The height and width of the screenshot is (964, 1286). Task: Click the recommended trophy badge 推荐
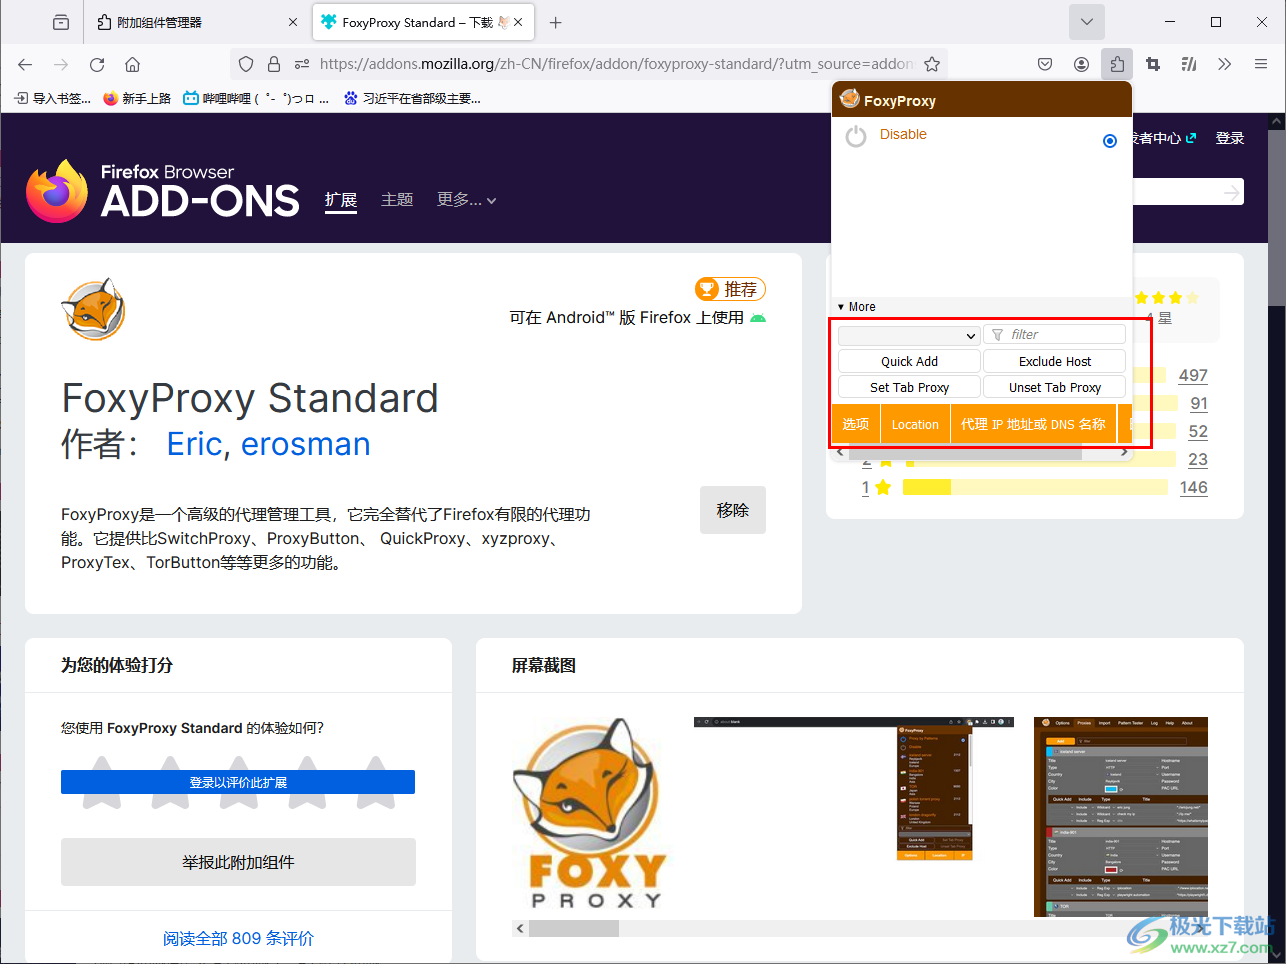[x=730, y=289]
